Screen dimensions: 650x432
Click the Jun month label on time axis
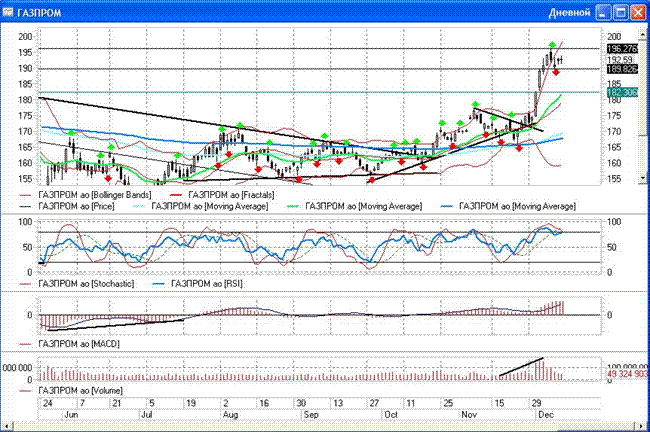click(x=71, y=415)
